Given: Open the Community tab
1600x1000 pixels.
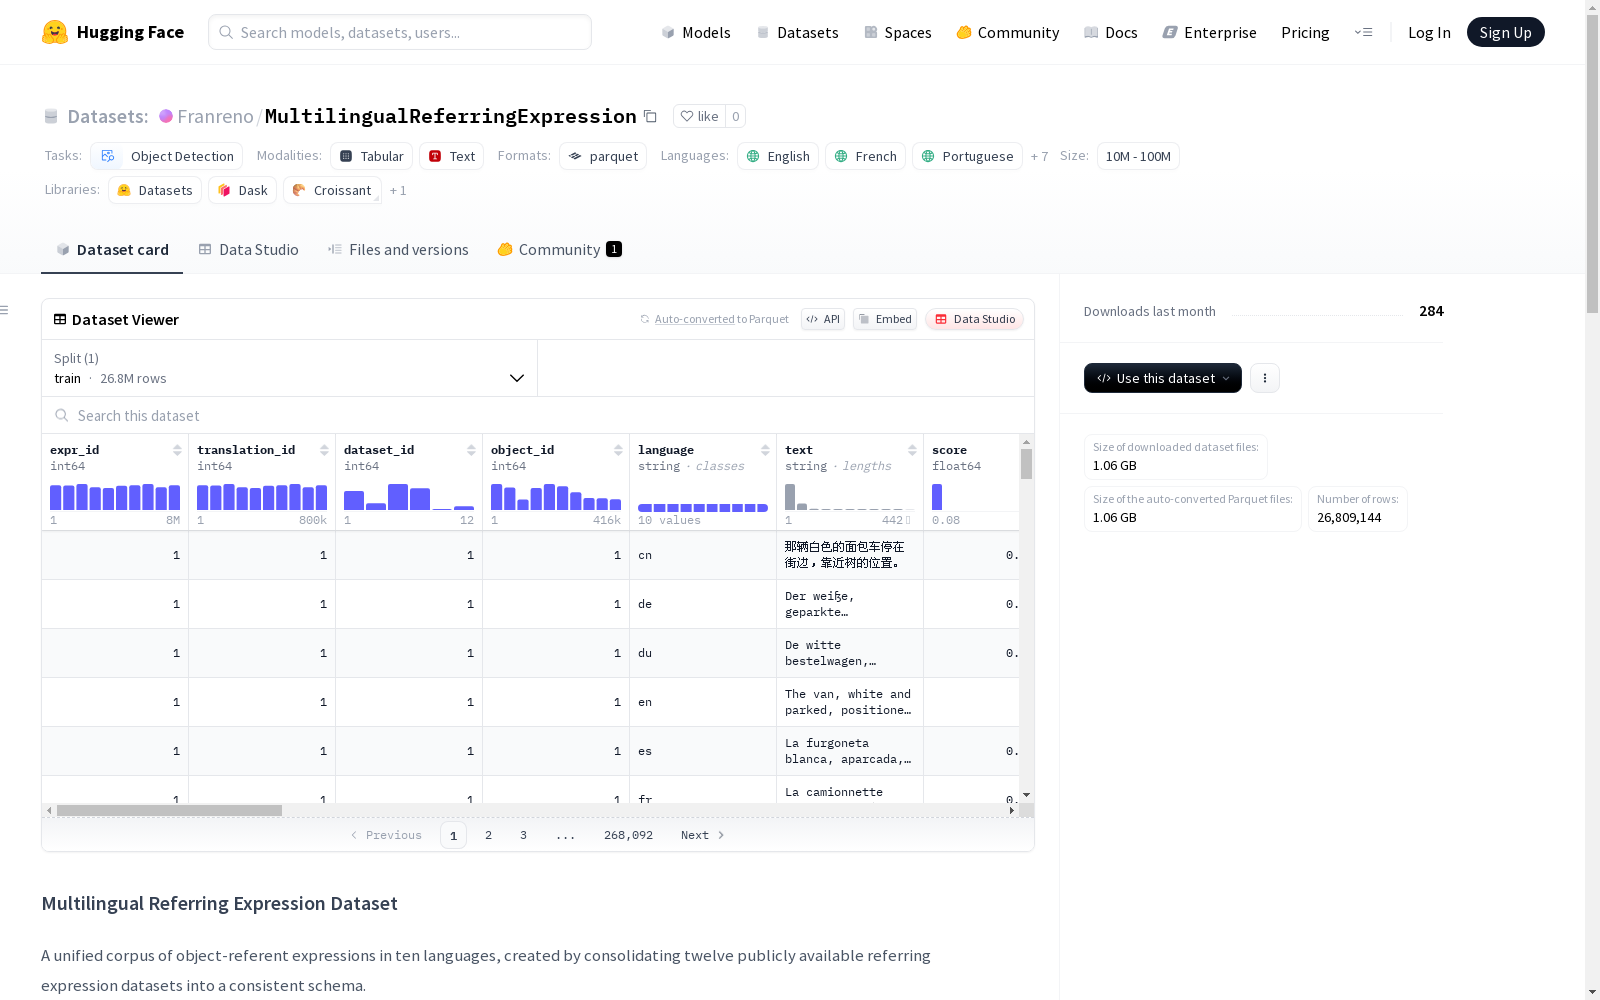Looking at the screenshot, I should coord(560,250).
